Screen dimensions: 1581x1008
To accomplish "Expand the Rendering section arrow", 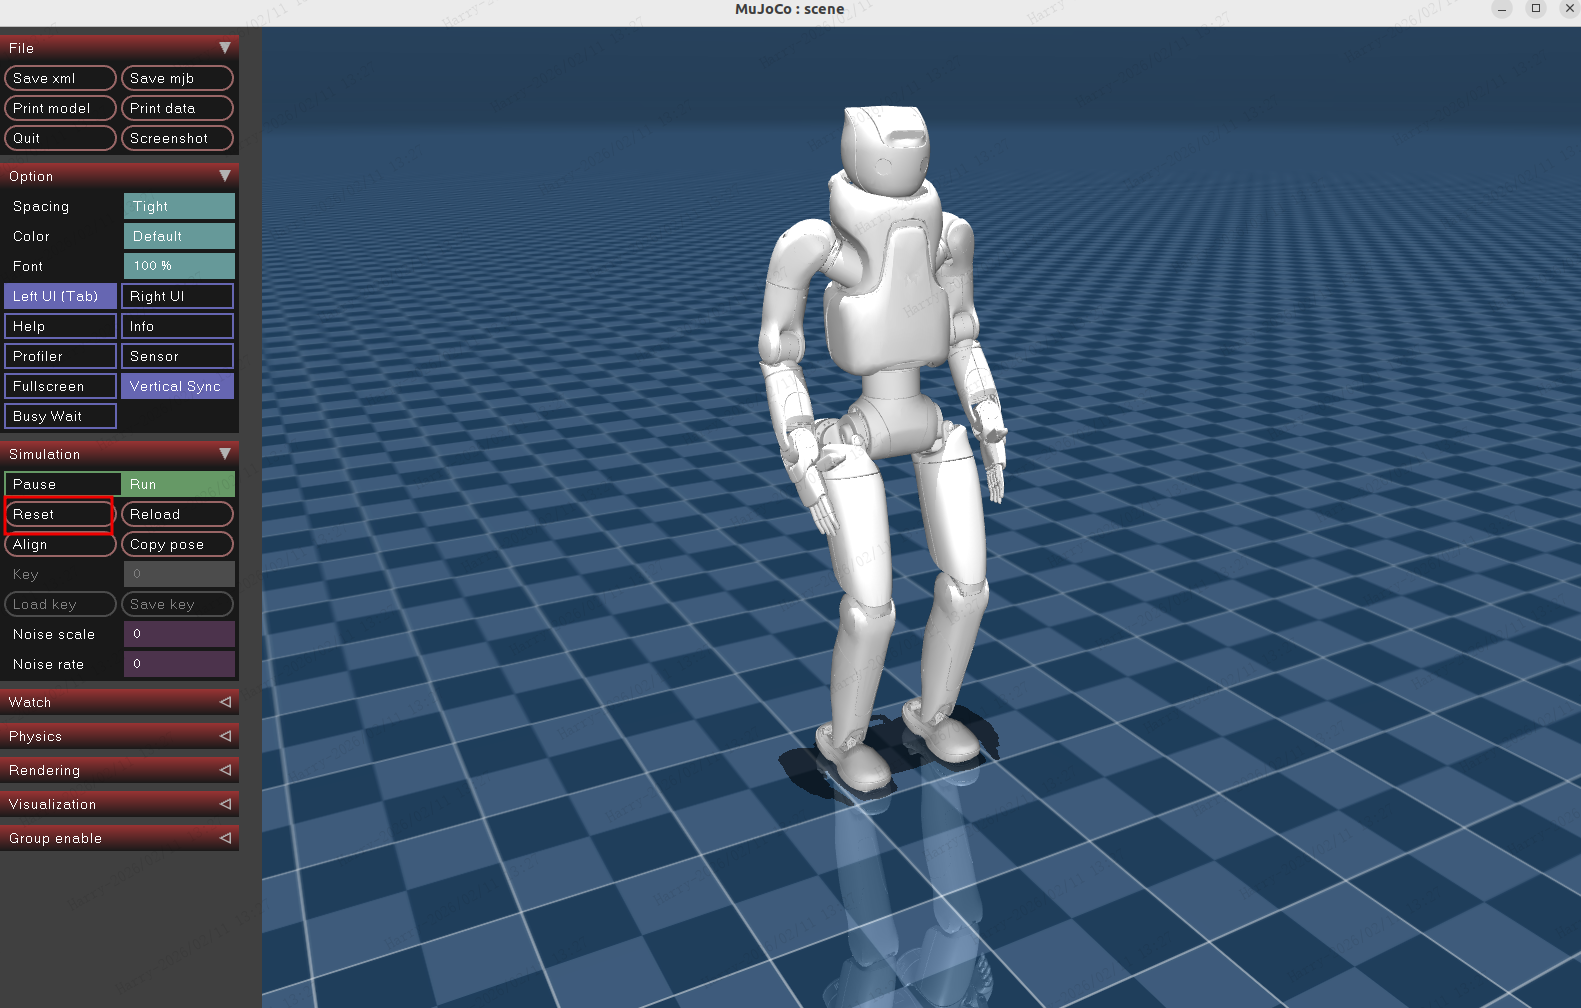I will click(x=224, y=770).
